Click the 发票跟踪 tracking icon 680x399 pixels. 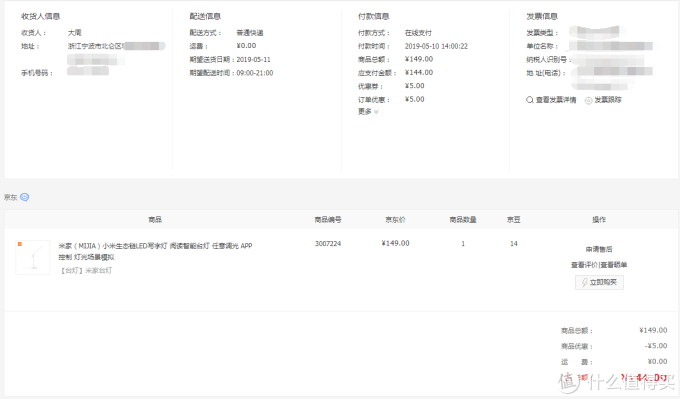(x=588, y=101)
